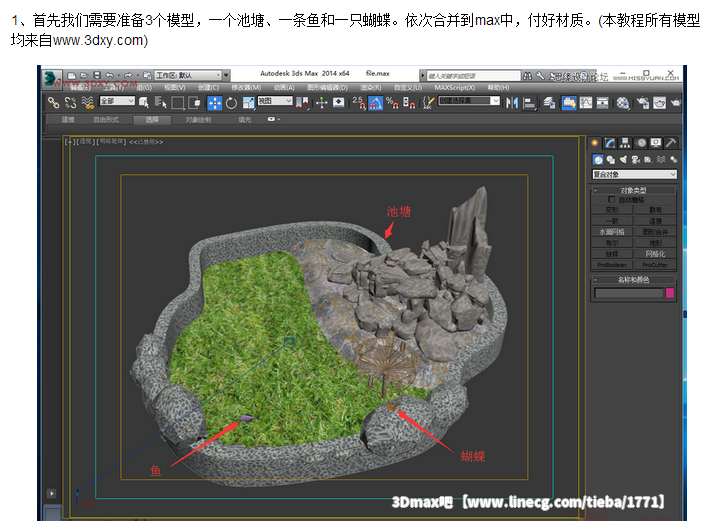Activate the Select and Rotate tool
Image resolution: width=704 pixels, height=521 pixels.
pyautogui.click(x=231, y=103)
